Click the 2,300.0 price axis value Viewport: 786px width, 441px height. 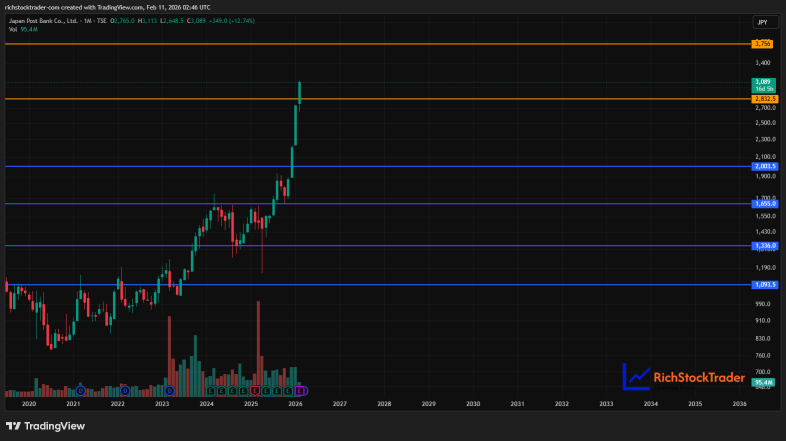click(x=765, y=139)
